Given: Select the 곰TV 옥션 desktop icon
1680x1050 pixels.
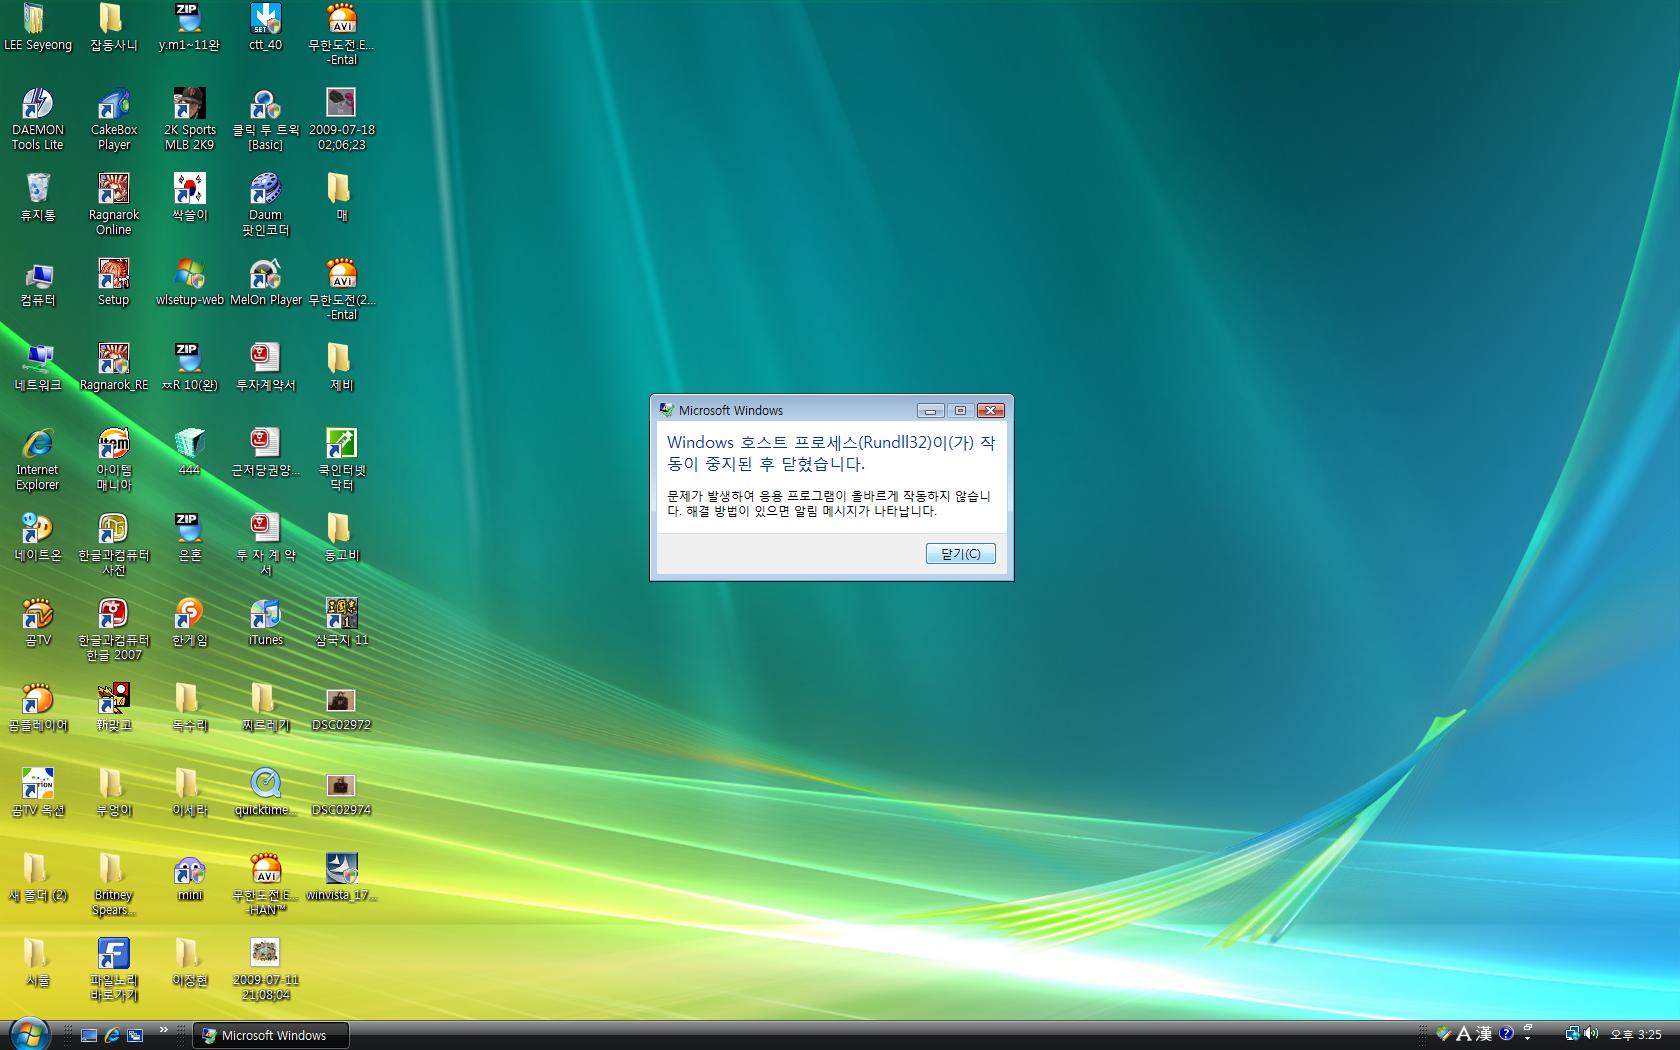Looking at the screenshot, I should tap(38, 792).
